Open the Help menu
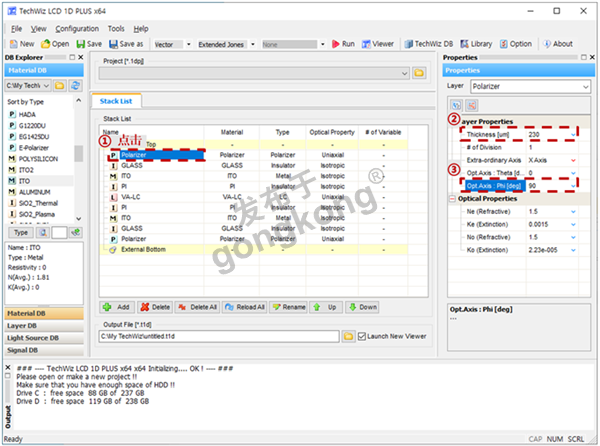 click(141, 29)
